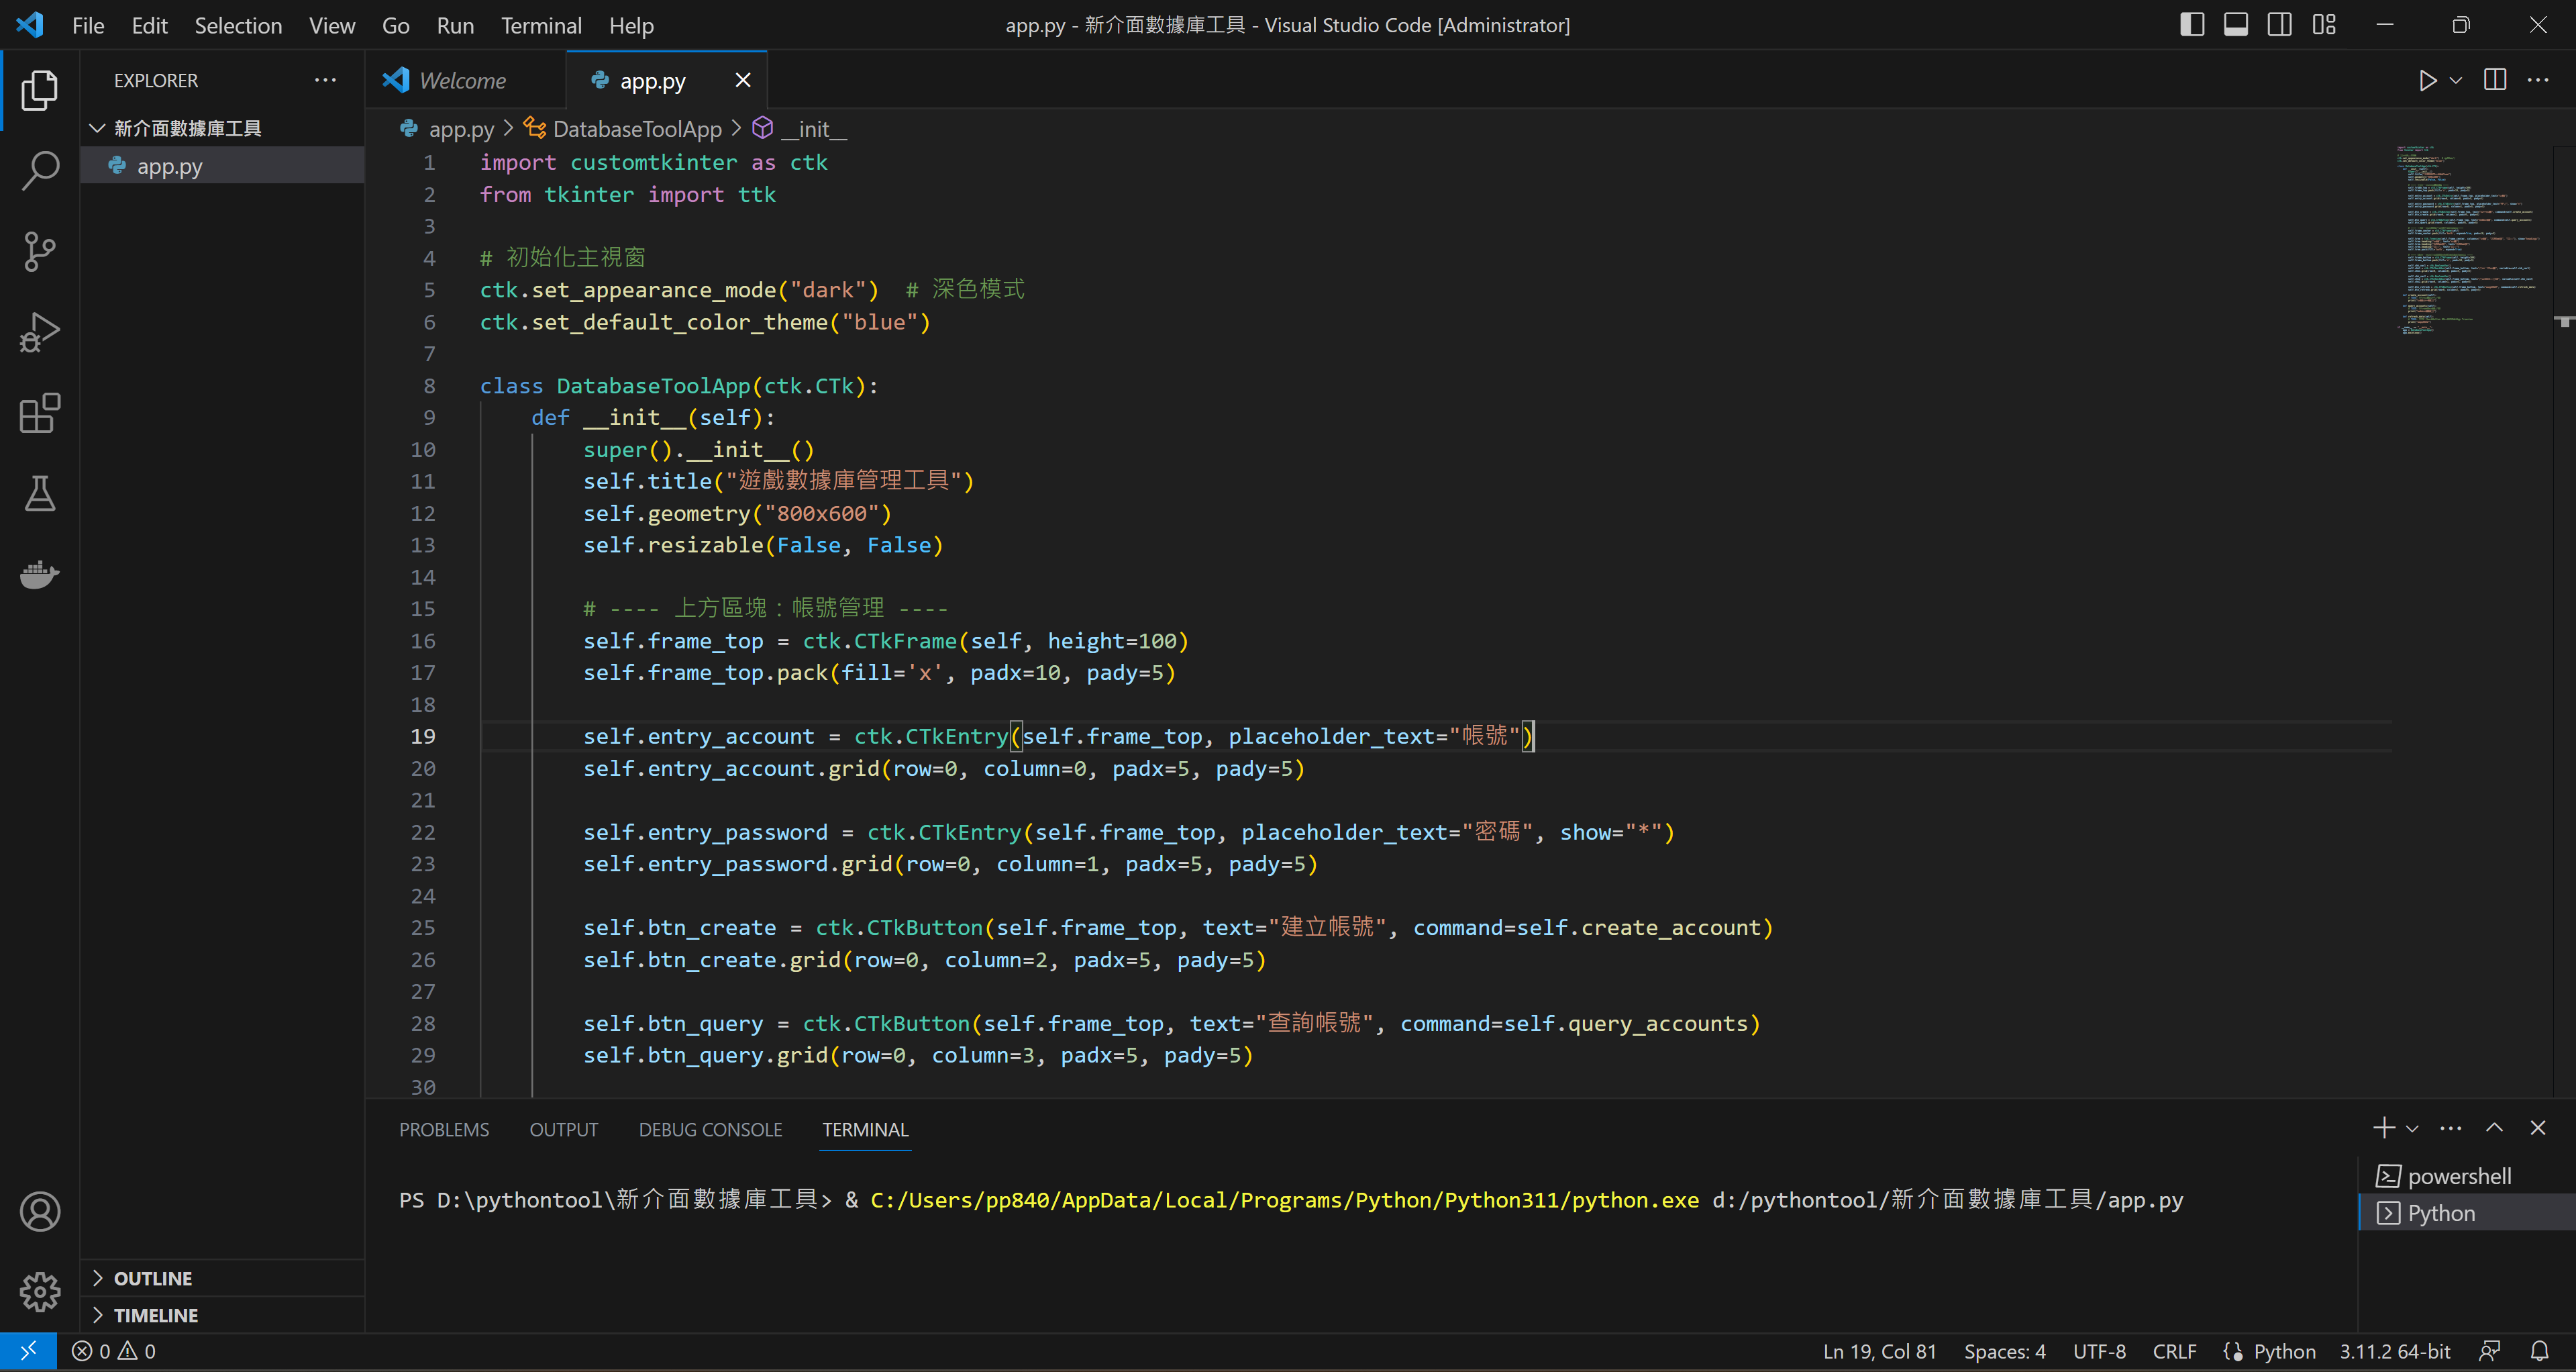The width and height of the screenshot is (2576, 1372).
Task: Click UTF-8 encoding status
Action: pos(2099,1351)
